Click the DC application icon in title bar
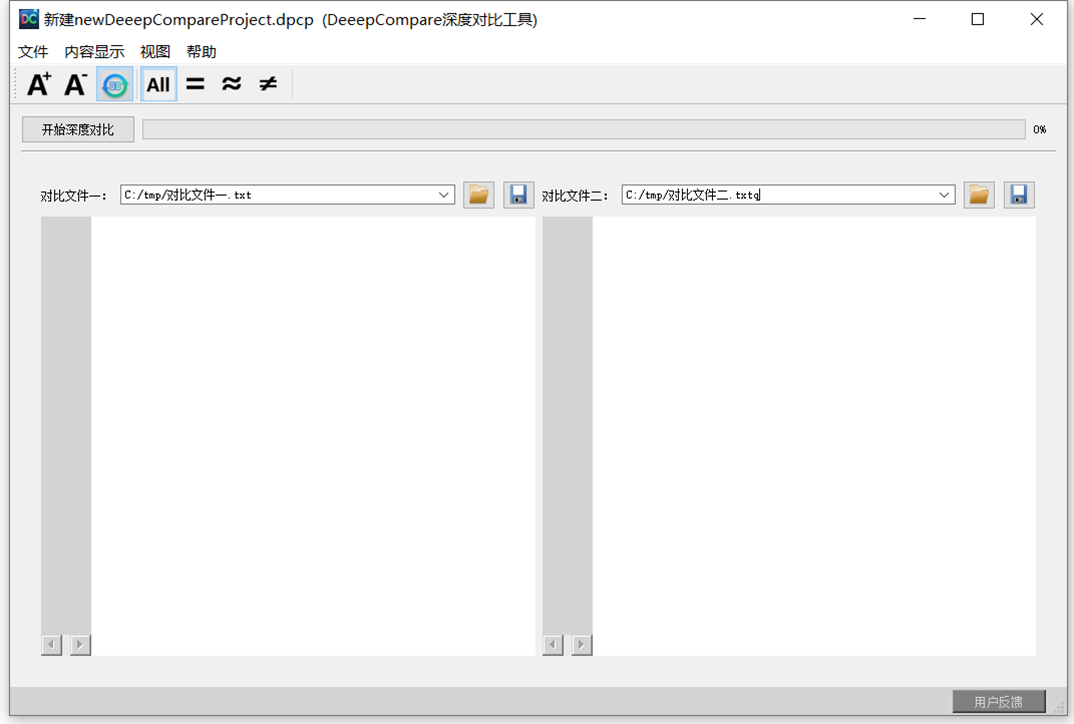Image resolution: width=1074 pixels, height=724 pixels. pos(29,19)
